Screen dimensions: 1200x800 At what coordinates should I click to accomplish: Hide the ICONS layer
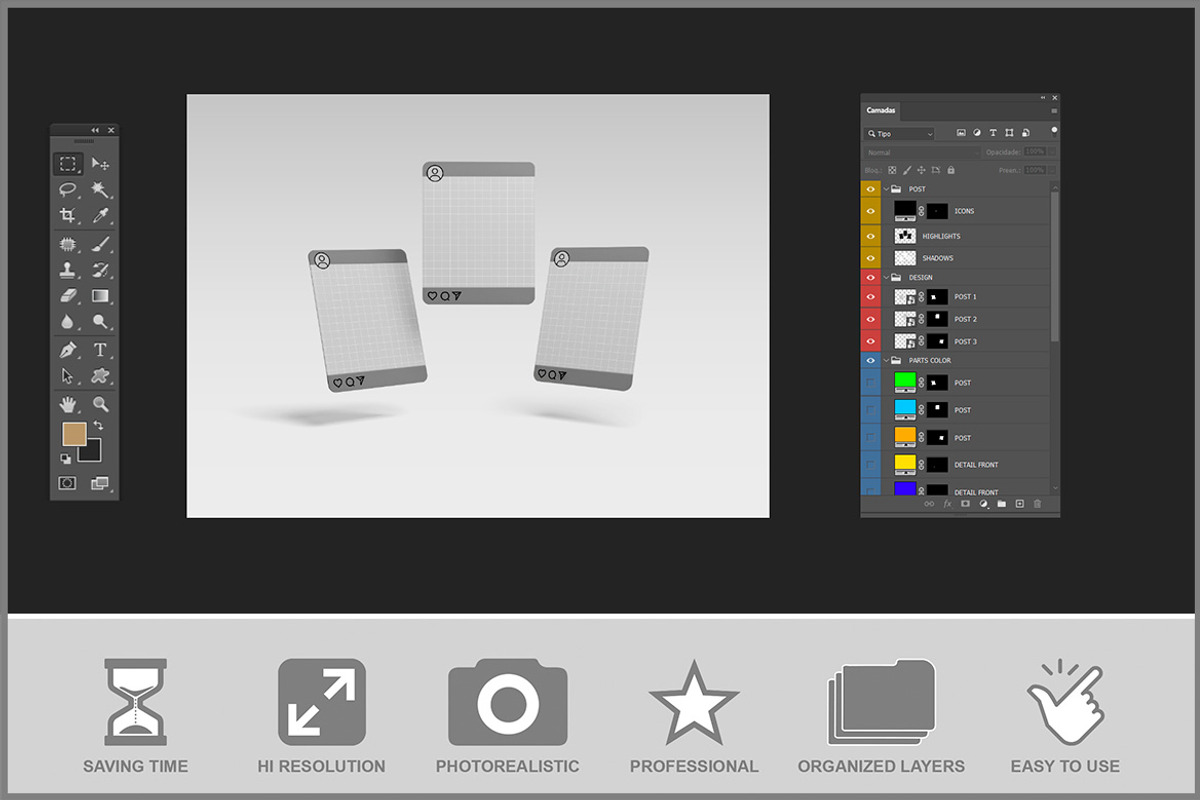click(x=871, y=211)
